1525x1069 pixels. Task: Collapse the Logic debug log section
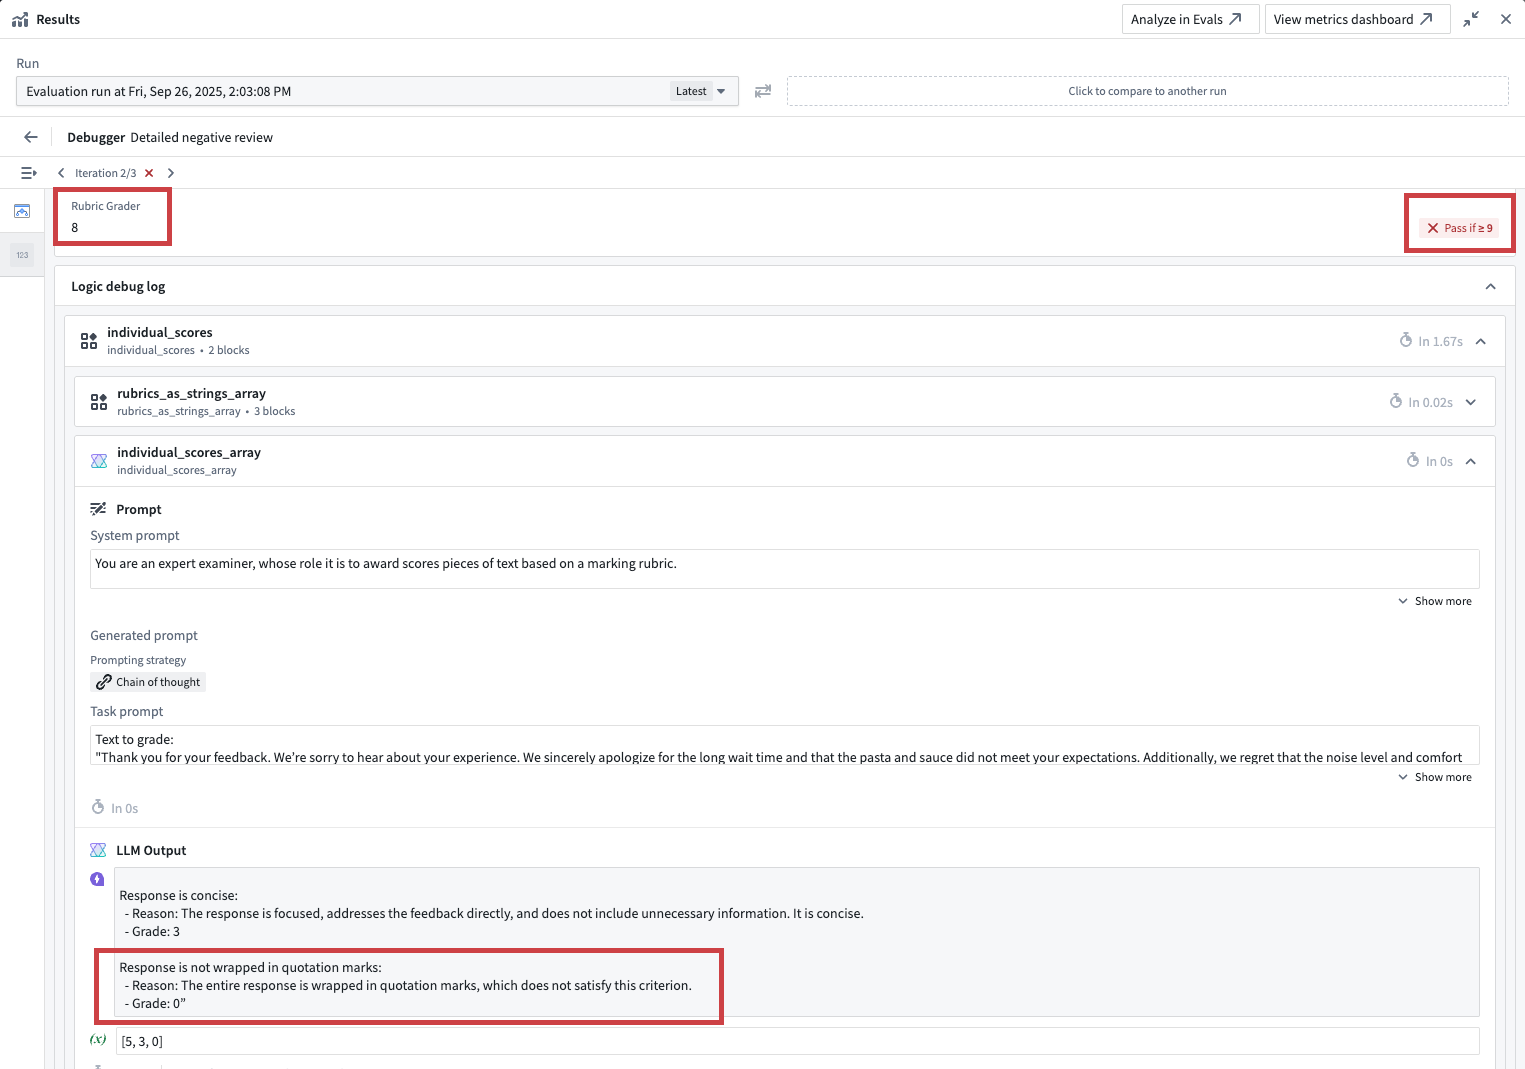(1490, 286)
